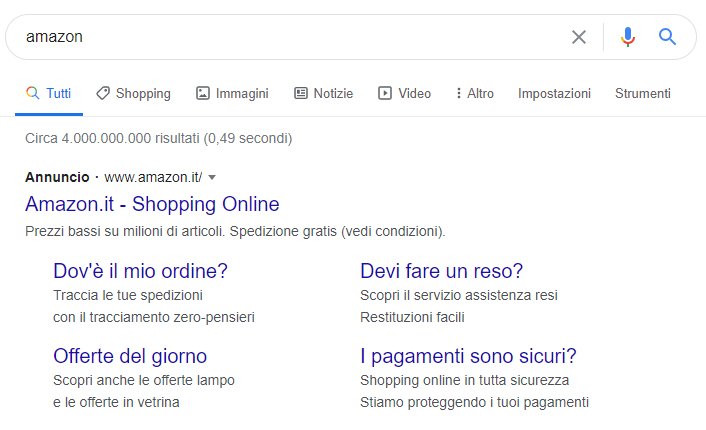Viewport: 706px width, 430px height.
Task: Open the Offerte del giorno link
Action: point(130,356)
